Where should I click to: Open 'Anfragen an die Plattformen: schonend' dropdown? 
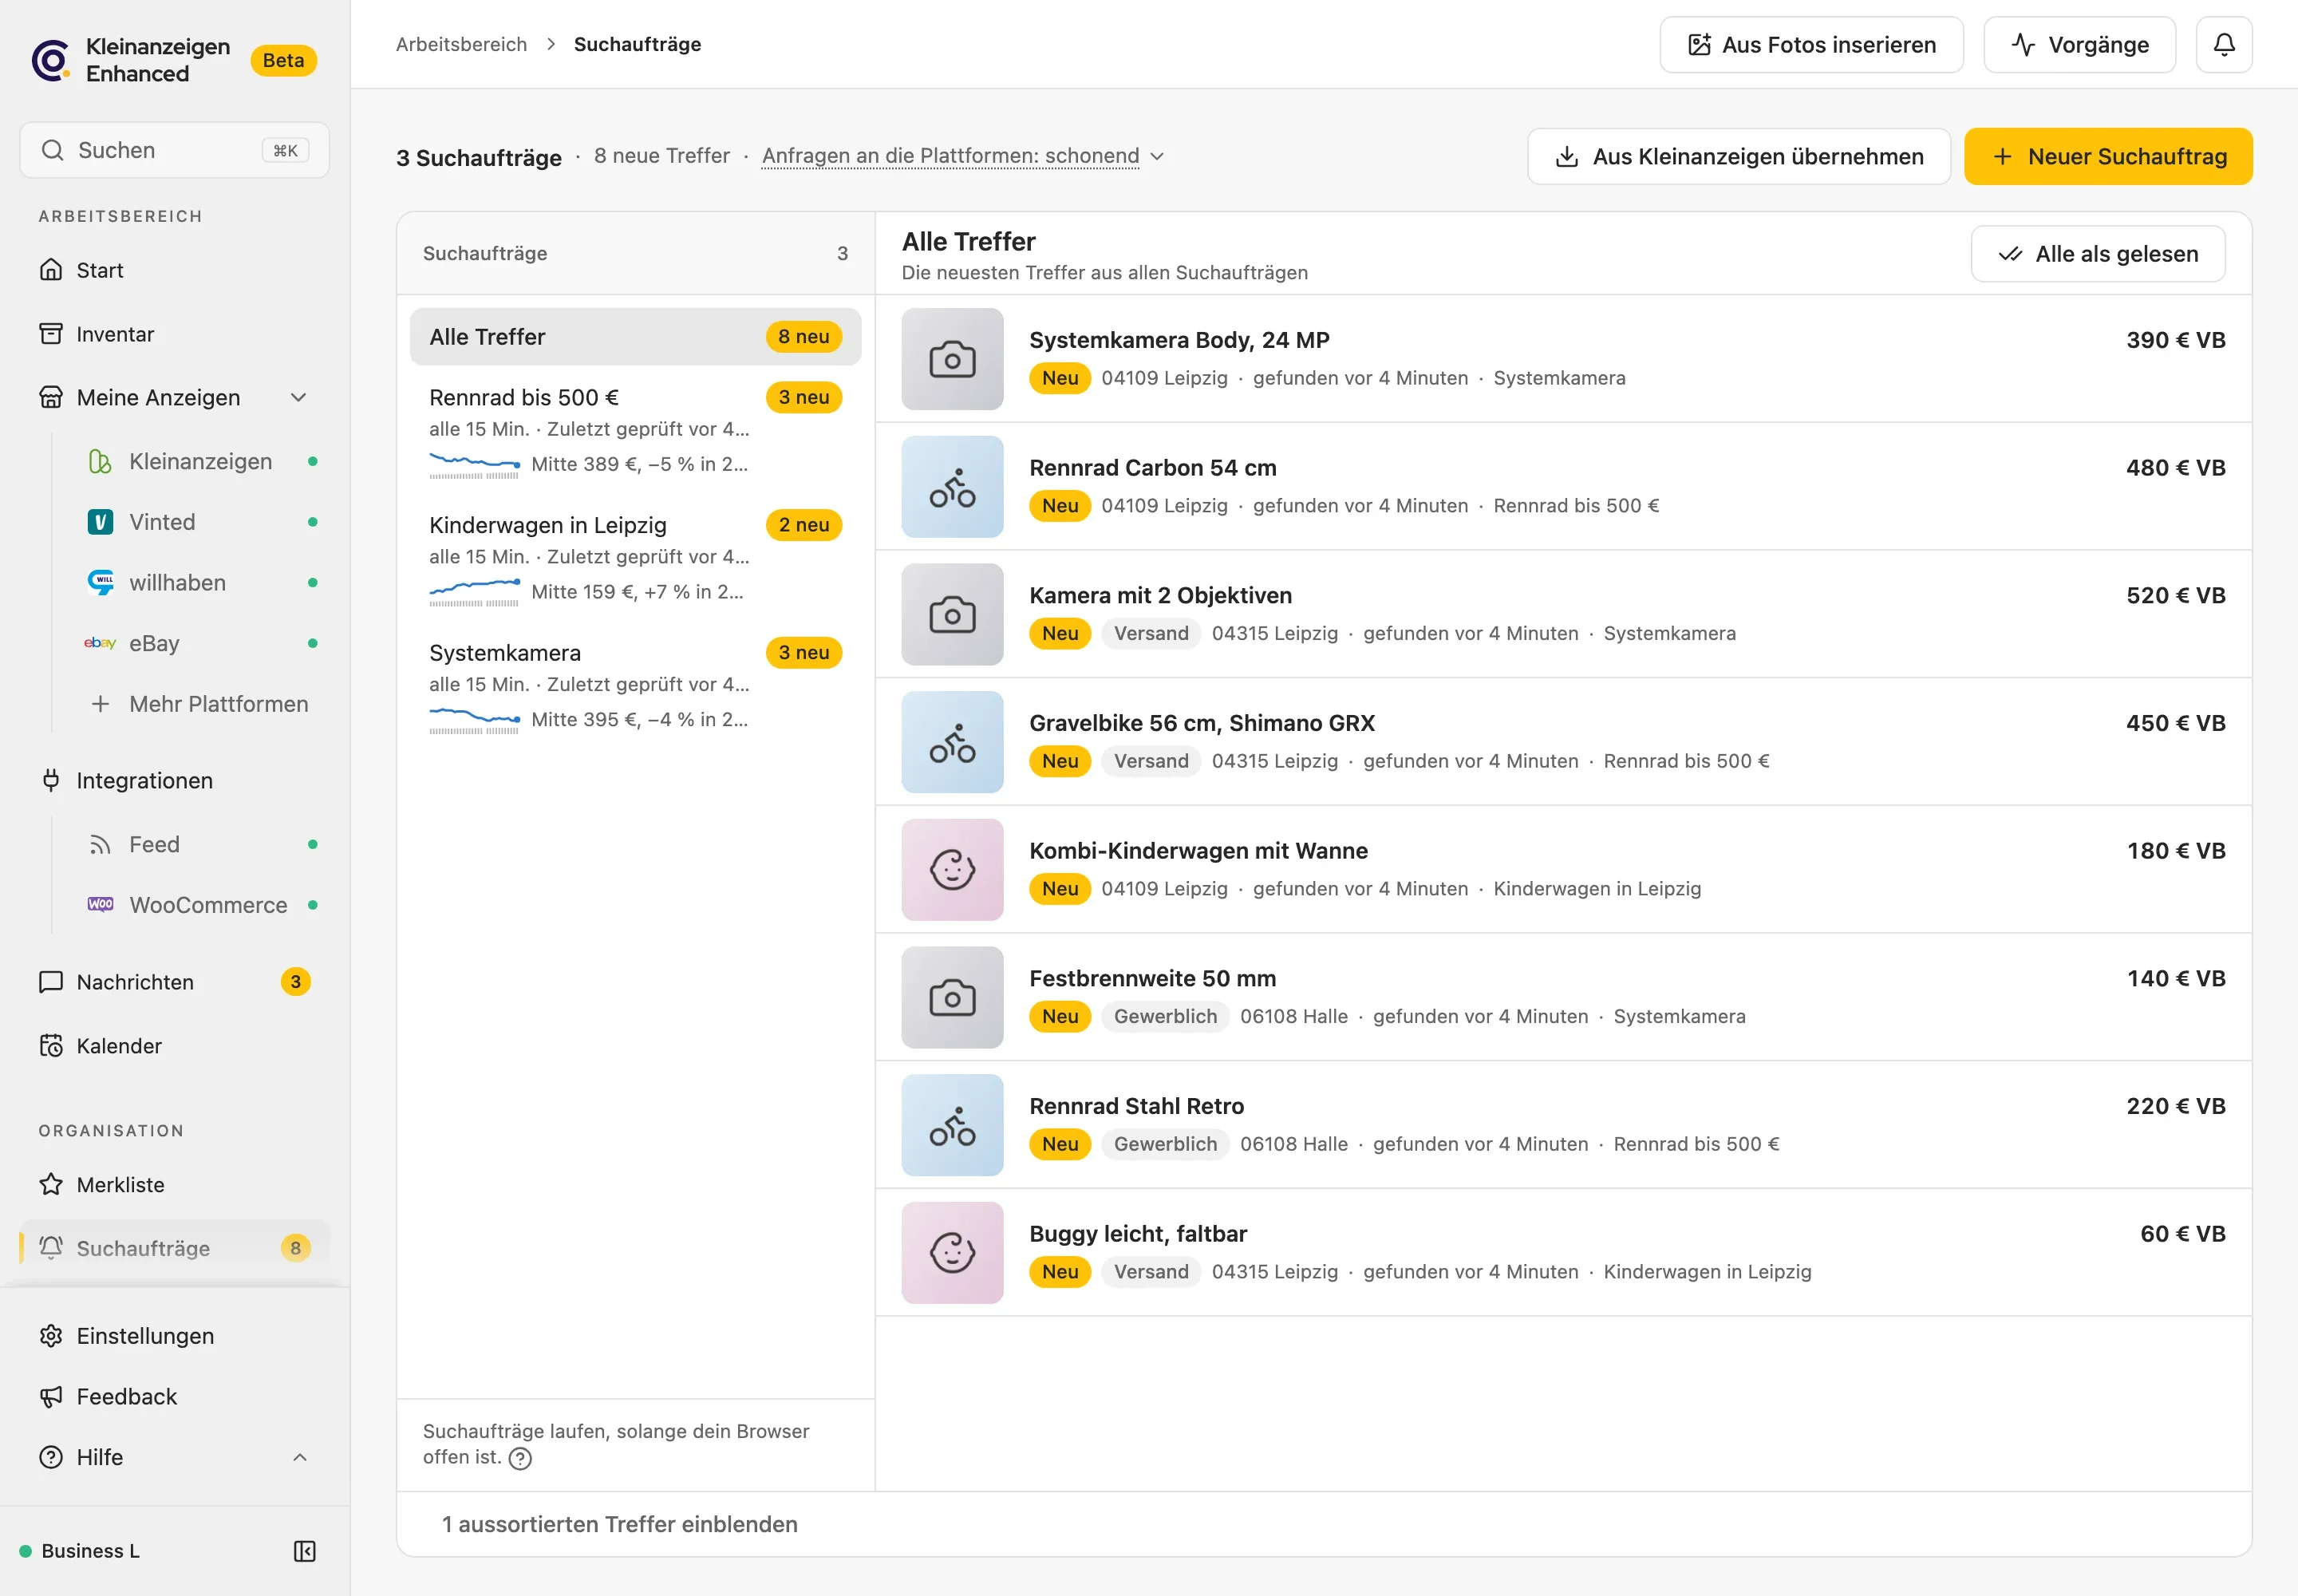click(963, 156)
